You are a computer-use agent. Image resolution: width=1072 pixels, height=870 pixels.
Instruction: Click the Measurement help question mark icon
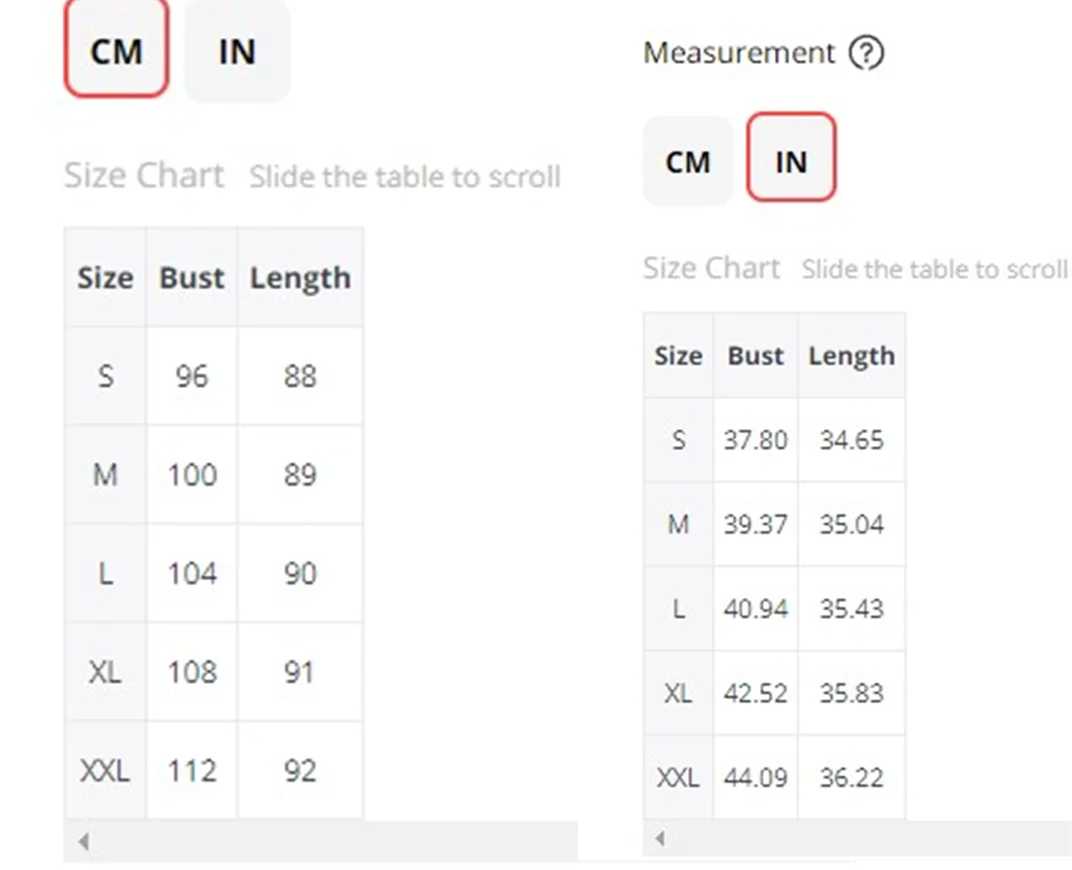tap(866, 53)
